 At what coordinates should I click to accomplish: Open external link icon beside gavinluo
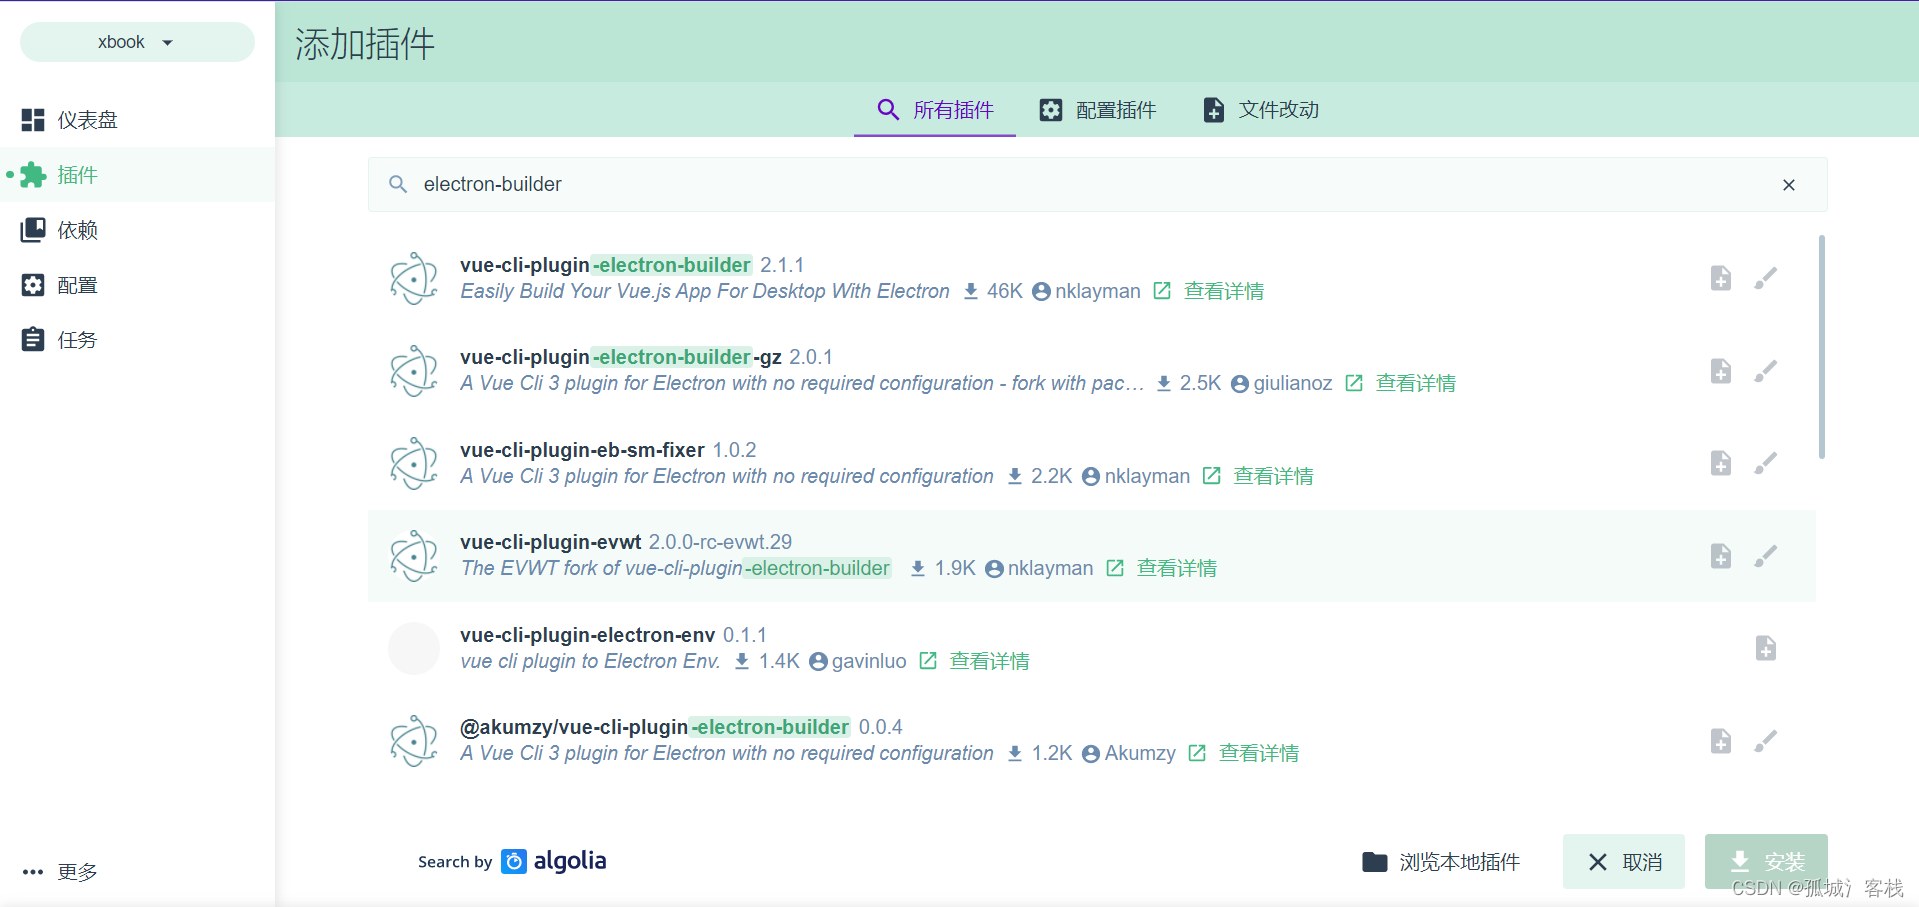(x=928, y=661)
